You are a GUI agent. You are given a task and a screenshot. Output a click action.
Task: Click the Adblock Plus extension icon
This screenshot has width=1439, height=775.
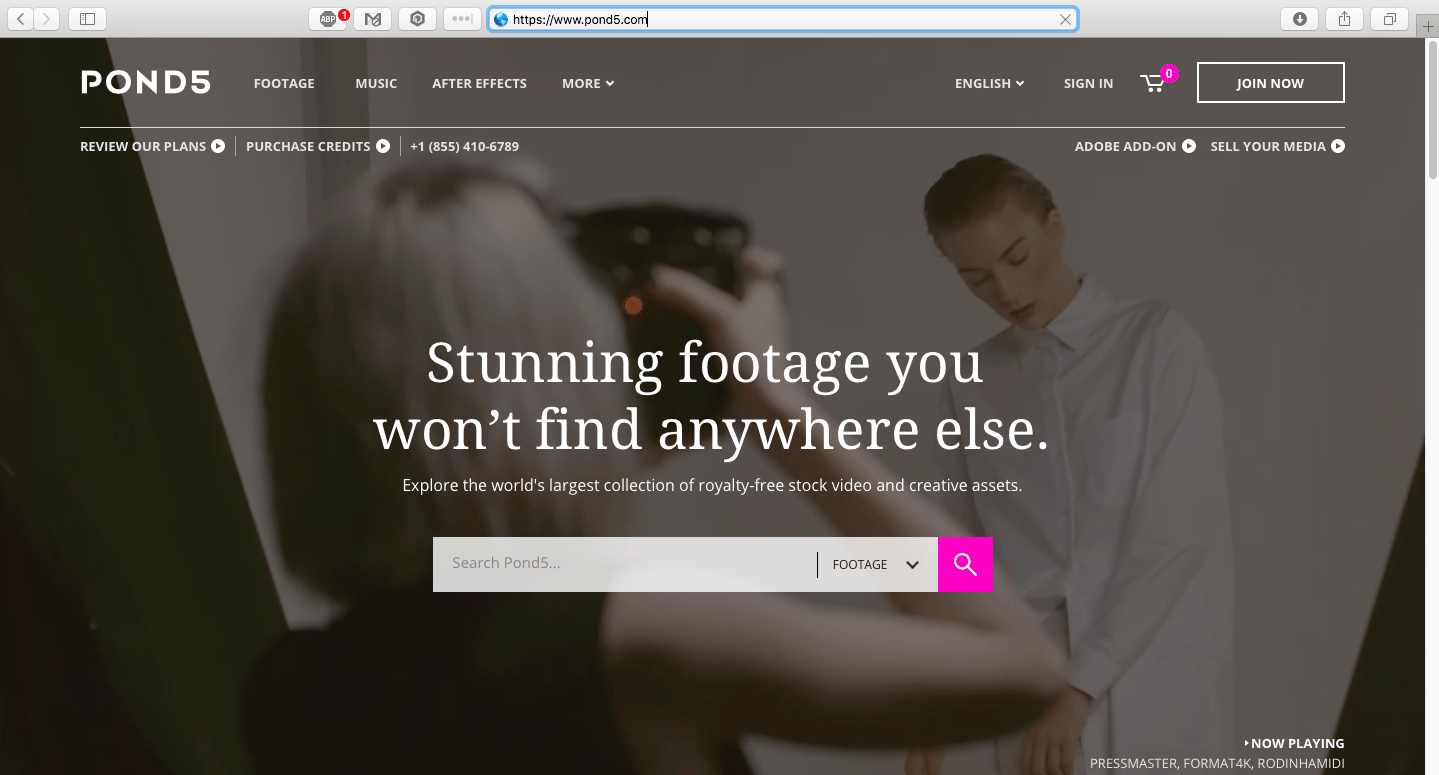(x=328, y=19)
